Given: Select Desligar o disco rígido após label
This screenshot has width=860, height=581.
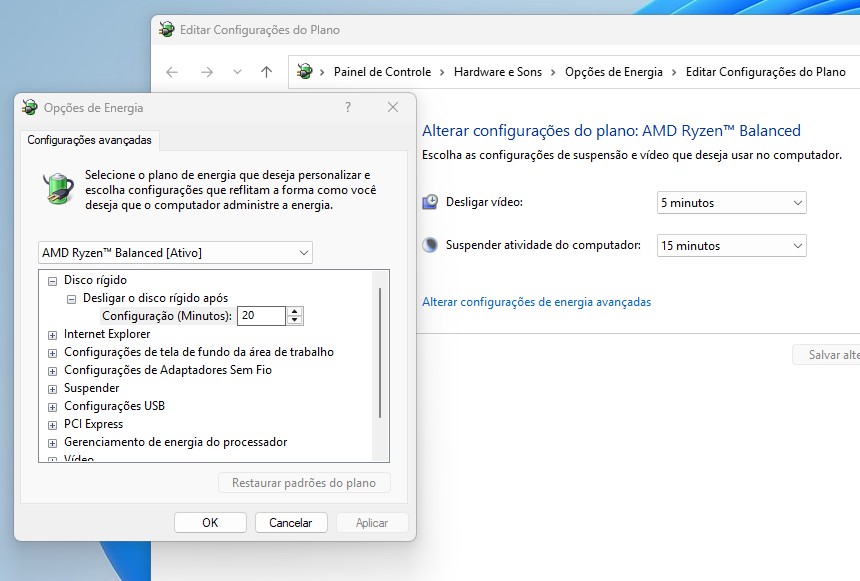Looking at the screenshot, I should (x=155, y=298).
